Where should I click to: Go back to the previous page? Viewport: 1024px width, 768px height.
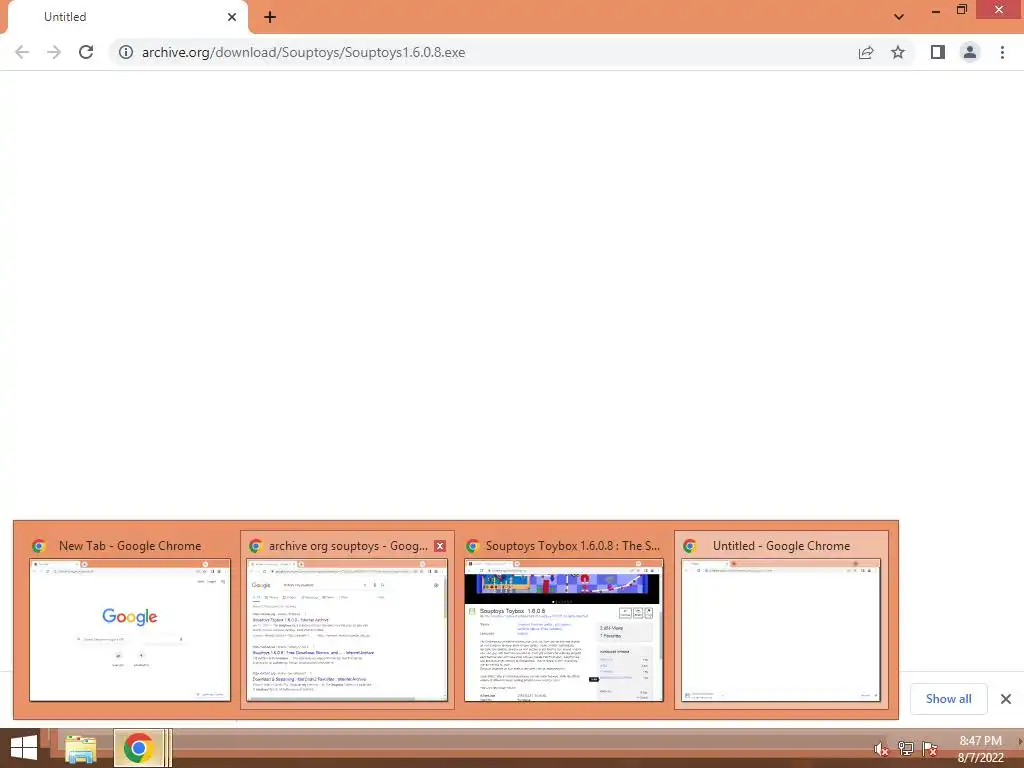tap(22, 52)
